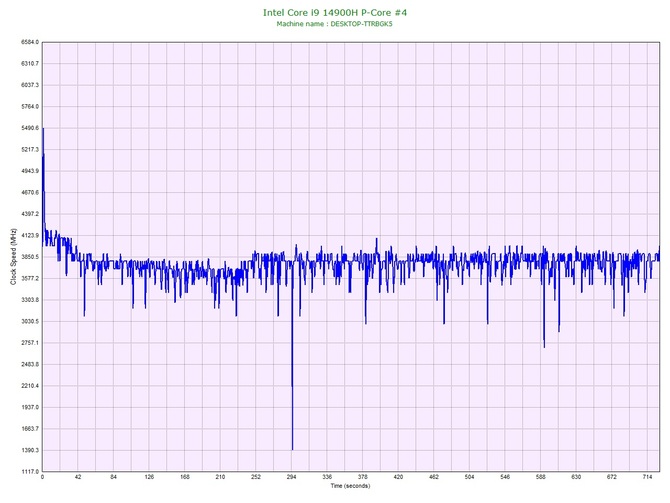
Task: Click the 210 seconds x-axis tick label
Action: coord(220,477)
